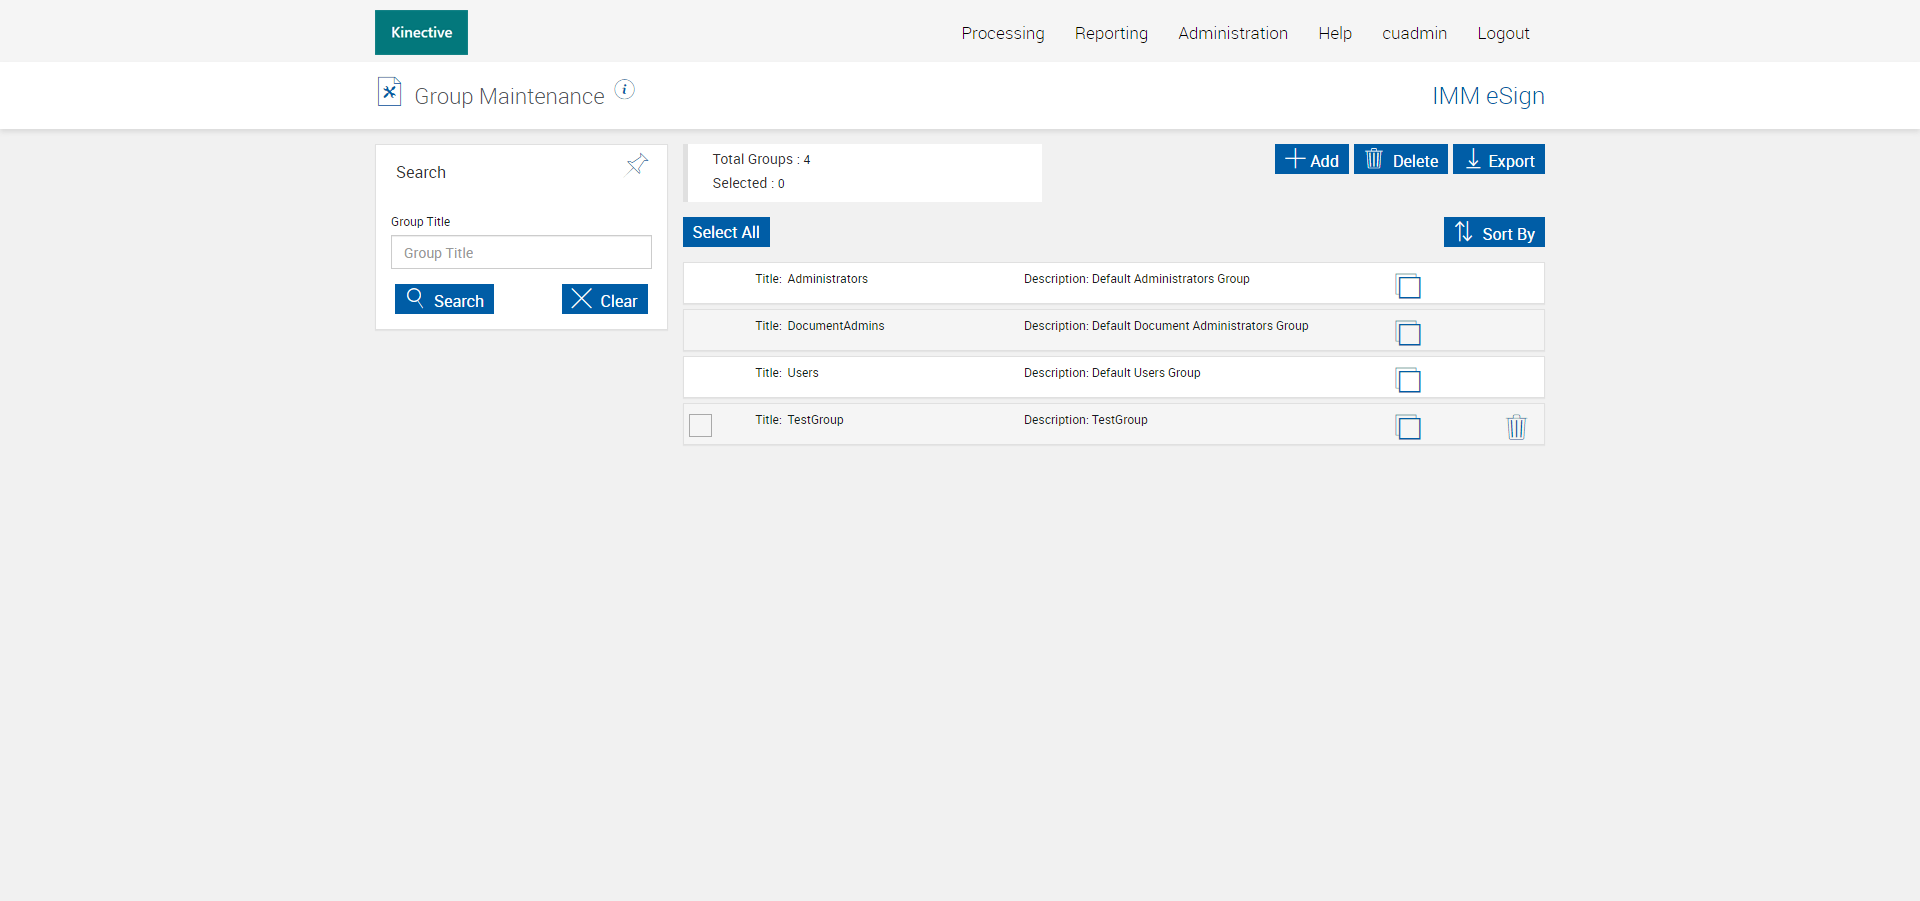Export the groups list
The image size is (1920, 901).
[1499, 159]
